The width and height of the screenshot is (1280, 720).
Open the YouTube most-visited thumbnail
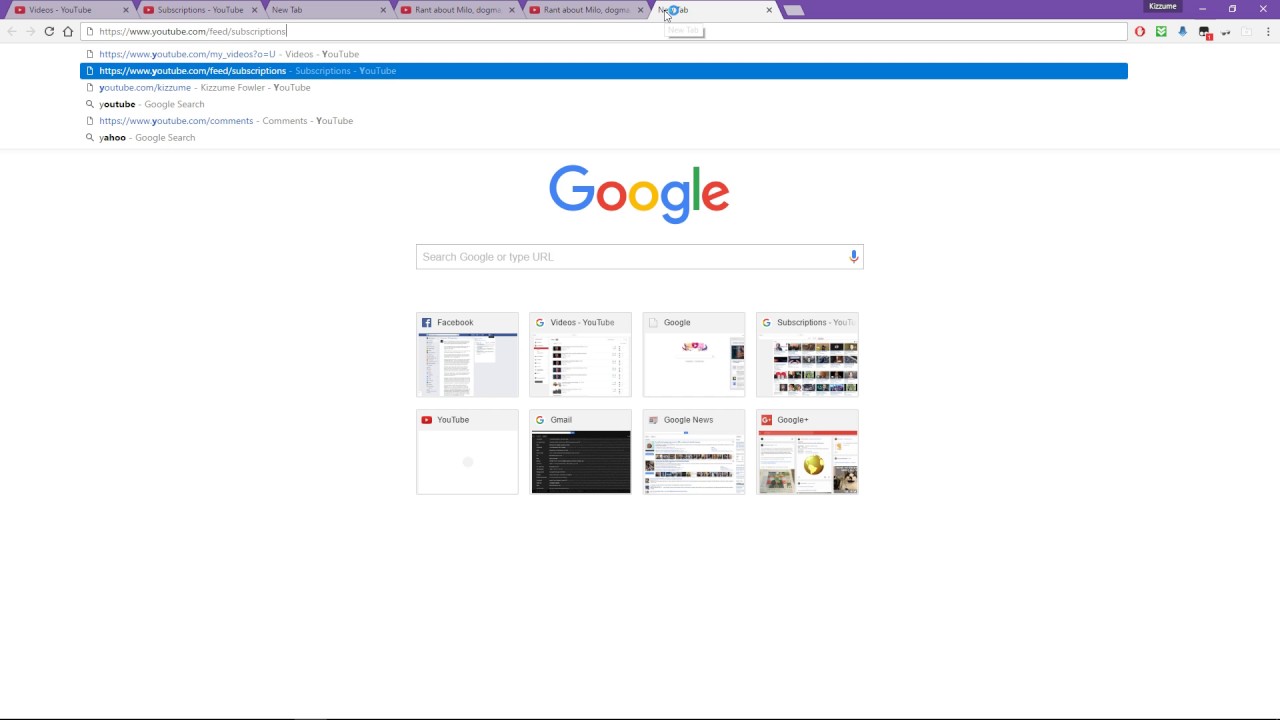467,452
